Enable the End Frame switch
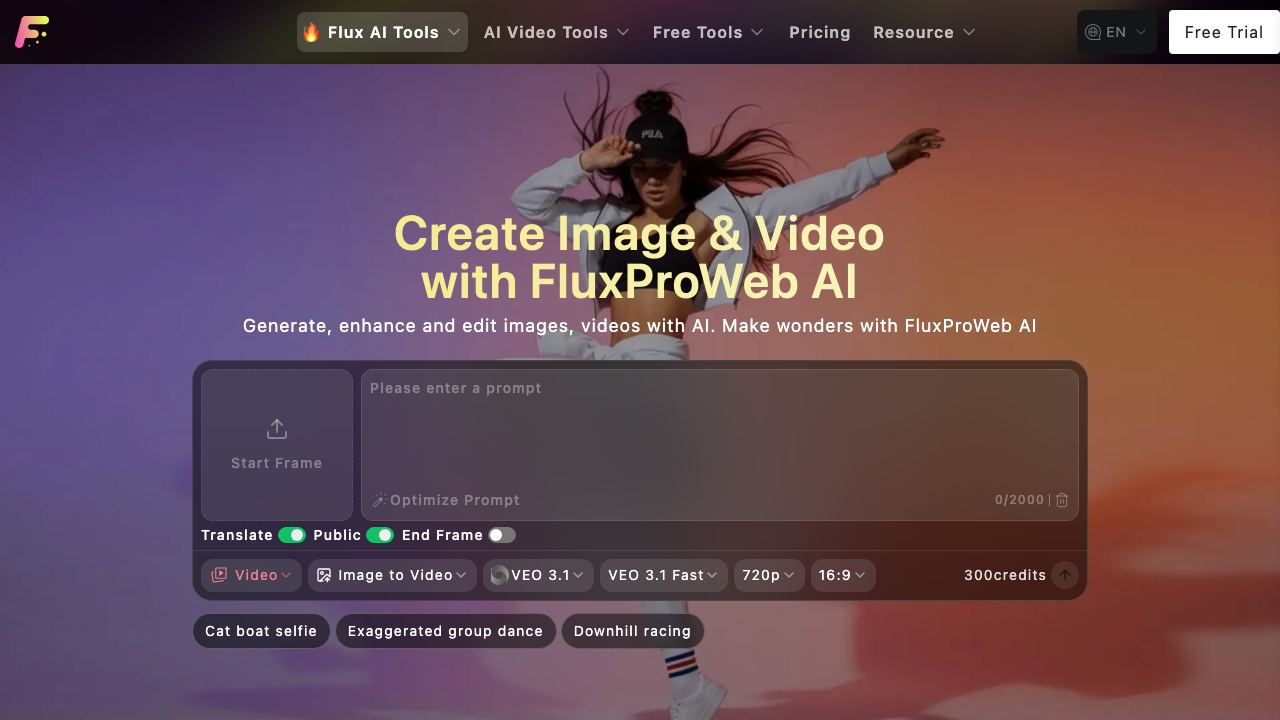This screenshot has height=720, width=1280. (502, 535)
